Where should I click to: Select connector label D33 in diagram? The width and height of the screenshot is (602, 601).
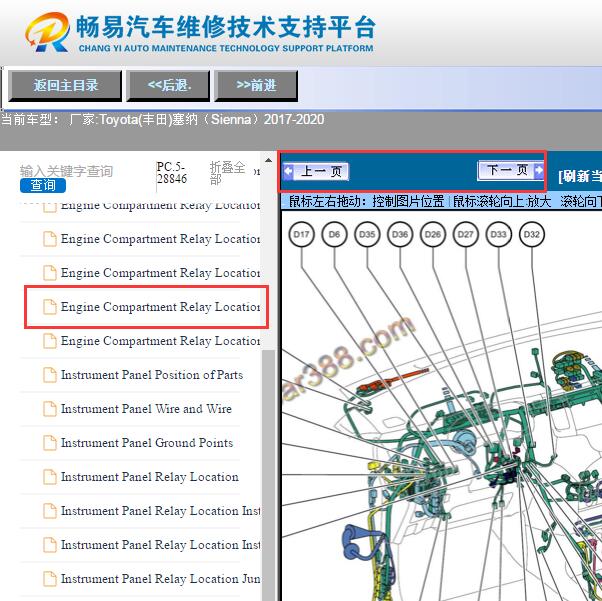pos(499,234)
